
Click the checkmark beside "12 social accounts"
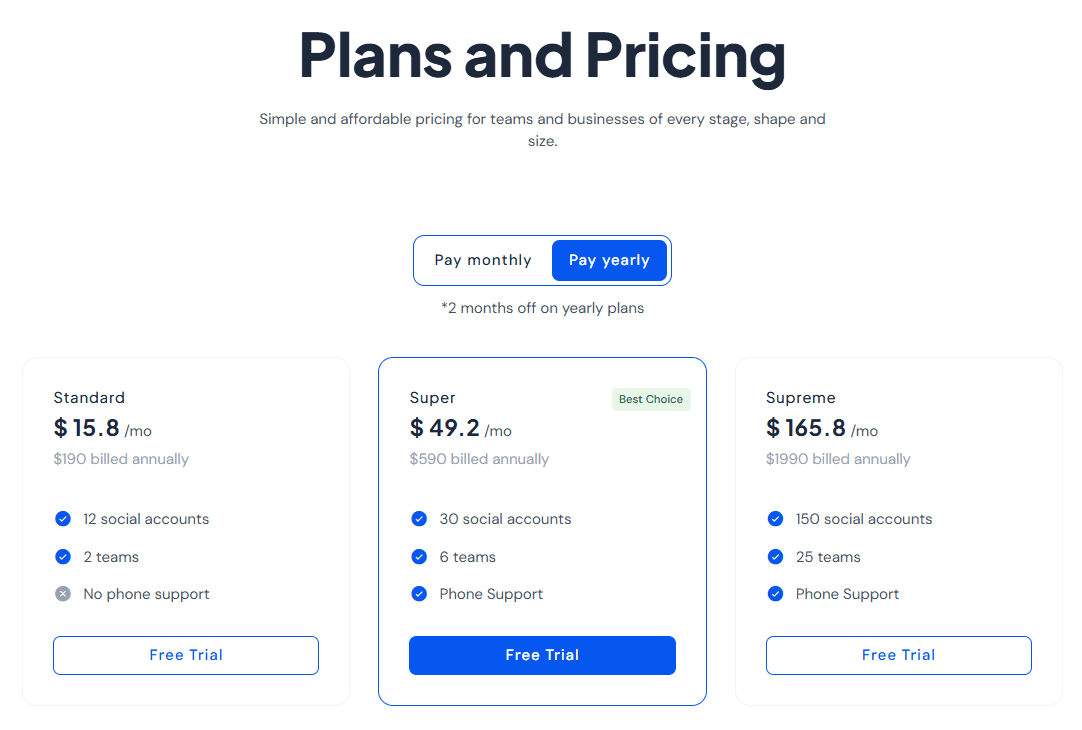pos(63,519)
